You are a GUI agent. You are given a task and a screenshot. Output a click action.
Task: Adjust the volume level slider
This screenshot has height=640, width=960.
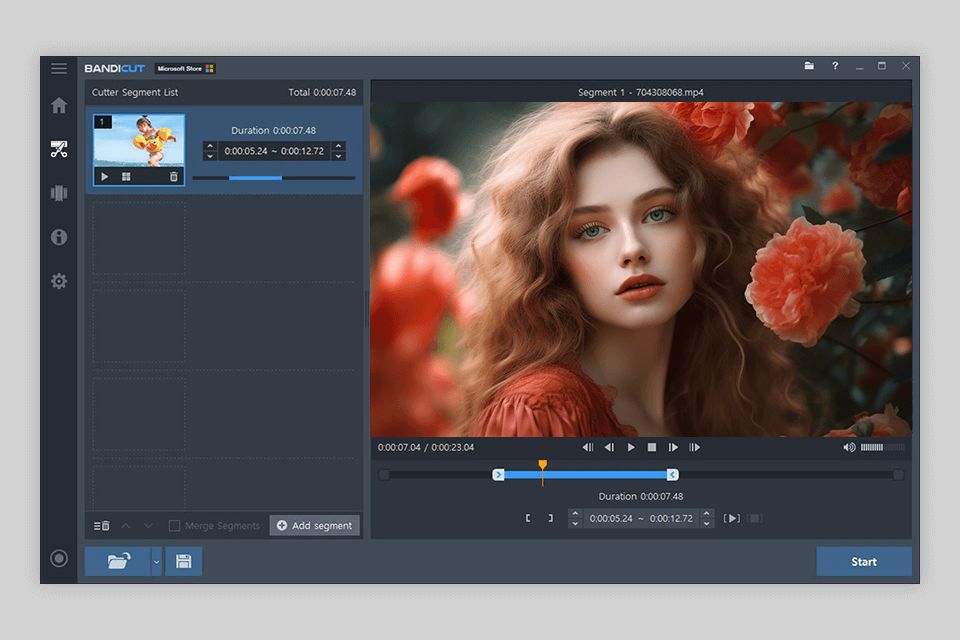882,447
